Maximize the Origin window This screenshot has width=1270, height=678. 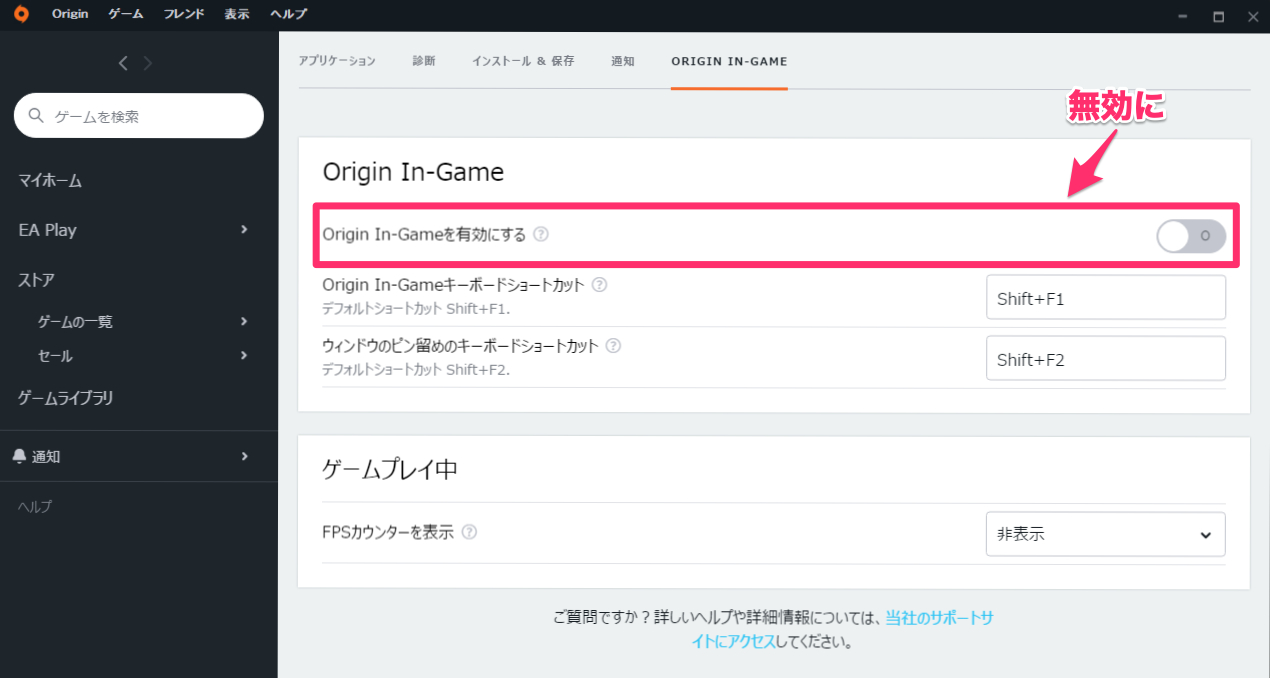pos(1218,15)
